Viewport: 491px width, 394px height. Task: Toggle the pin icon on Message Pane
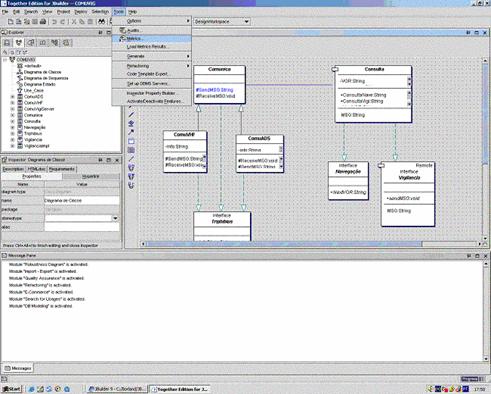click(x=469, y=256)
